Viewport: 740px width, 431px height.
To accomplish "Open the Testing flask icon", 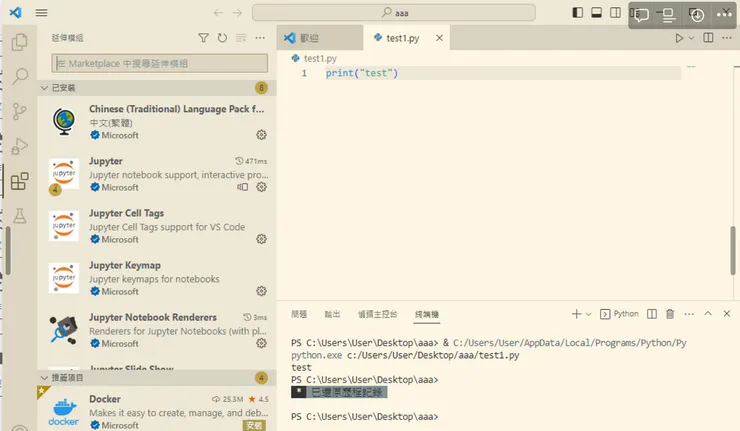I will click(x=19, y=216).
